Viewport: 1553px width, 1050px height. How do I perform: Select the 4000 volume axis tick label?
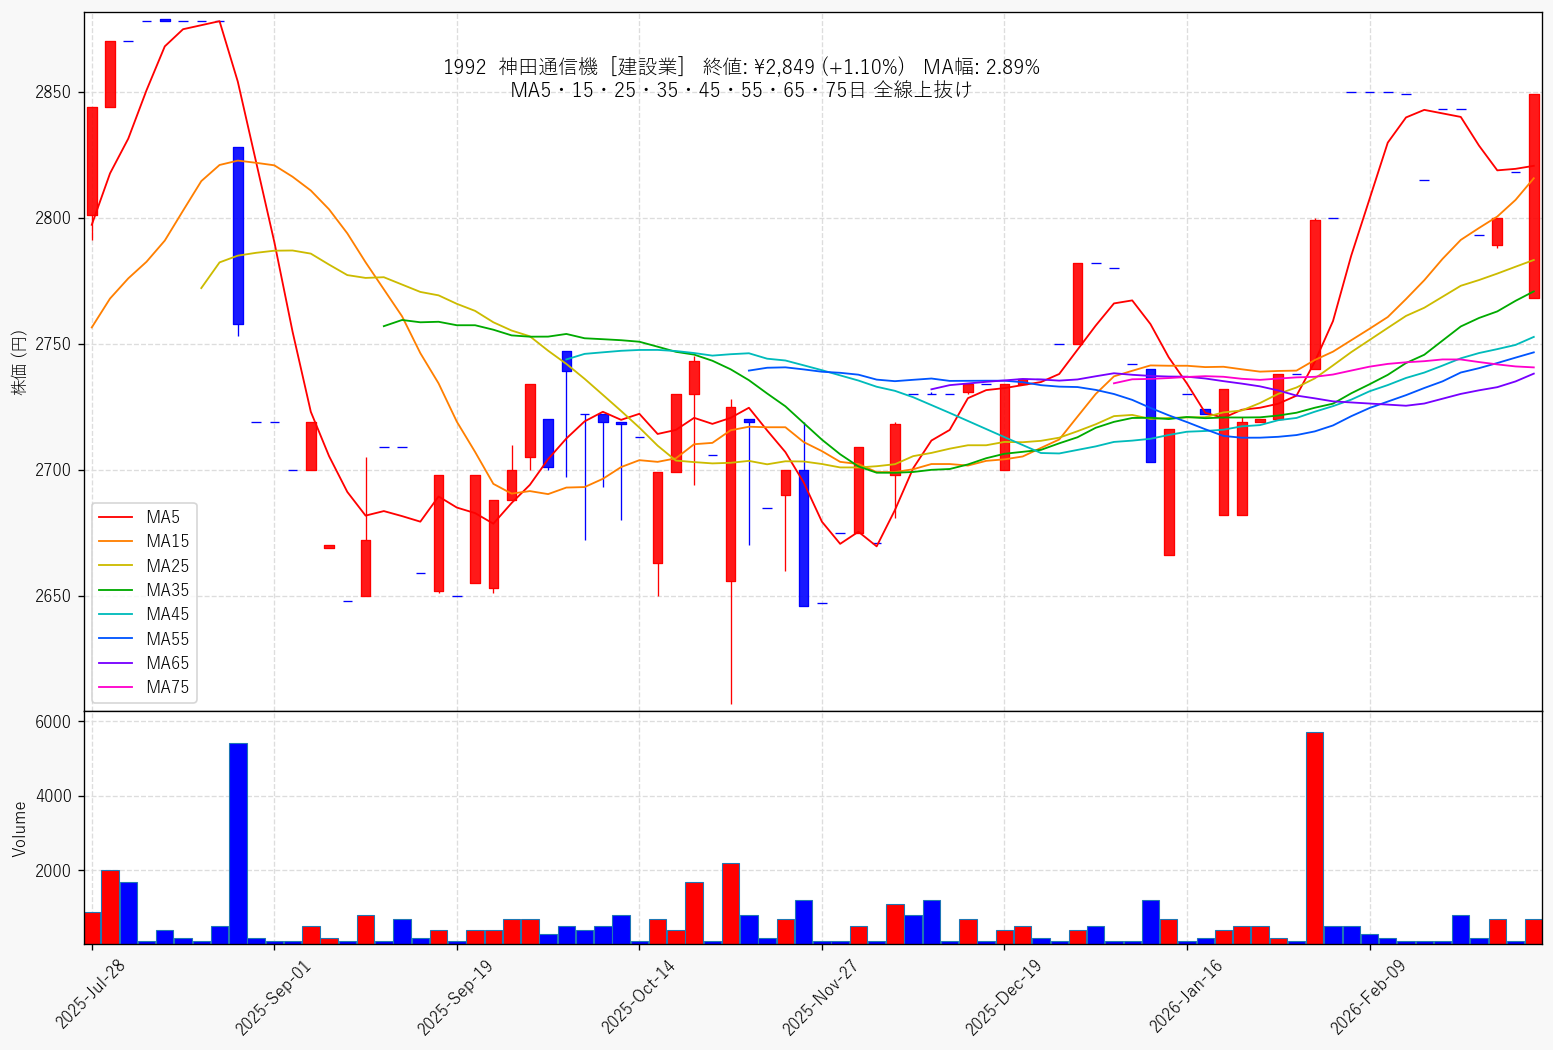click(53, 797)
